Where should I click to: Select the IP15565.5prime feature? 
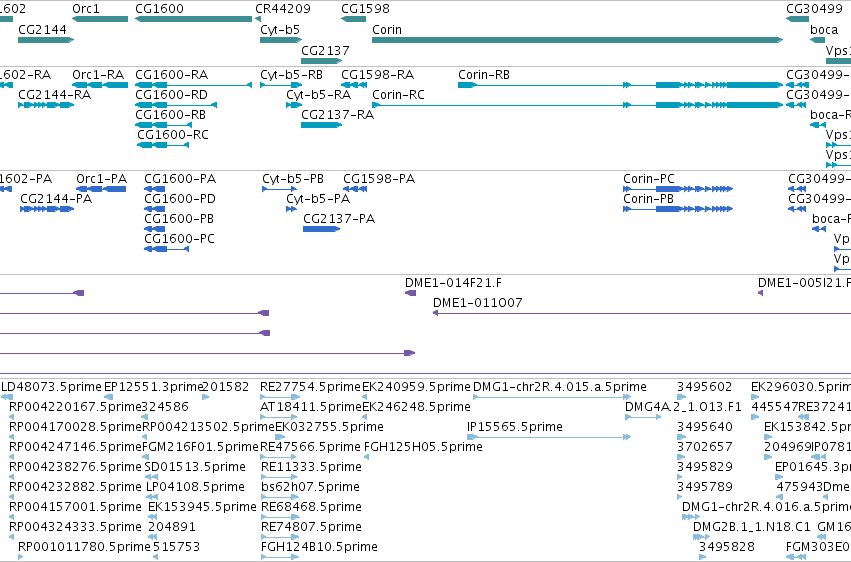coord(549,437)
